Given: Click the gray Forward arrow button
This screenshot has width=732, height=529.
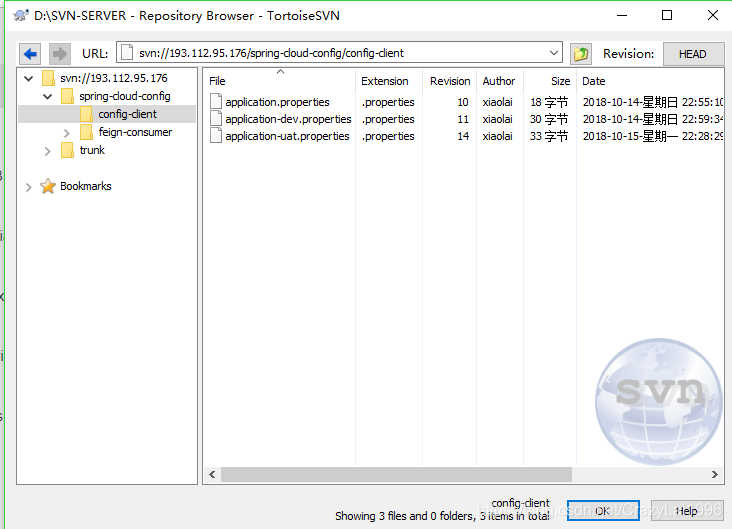Looking at the screenshot, I should click(x=60, y=54).
